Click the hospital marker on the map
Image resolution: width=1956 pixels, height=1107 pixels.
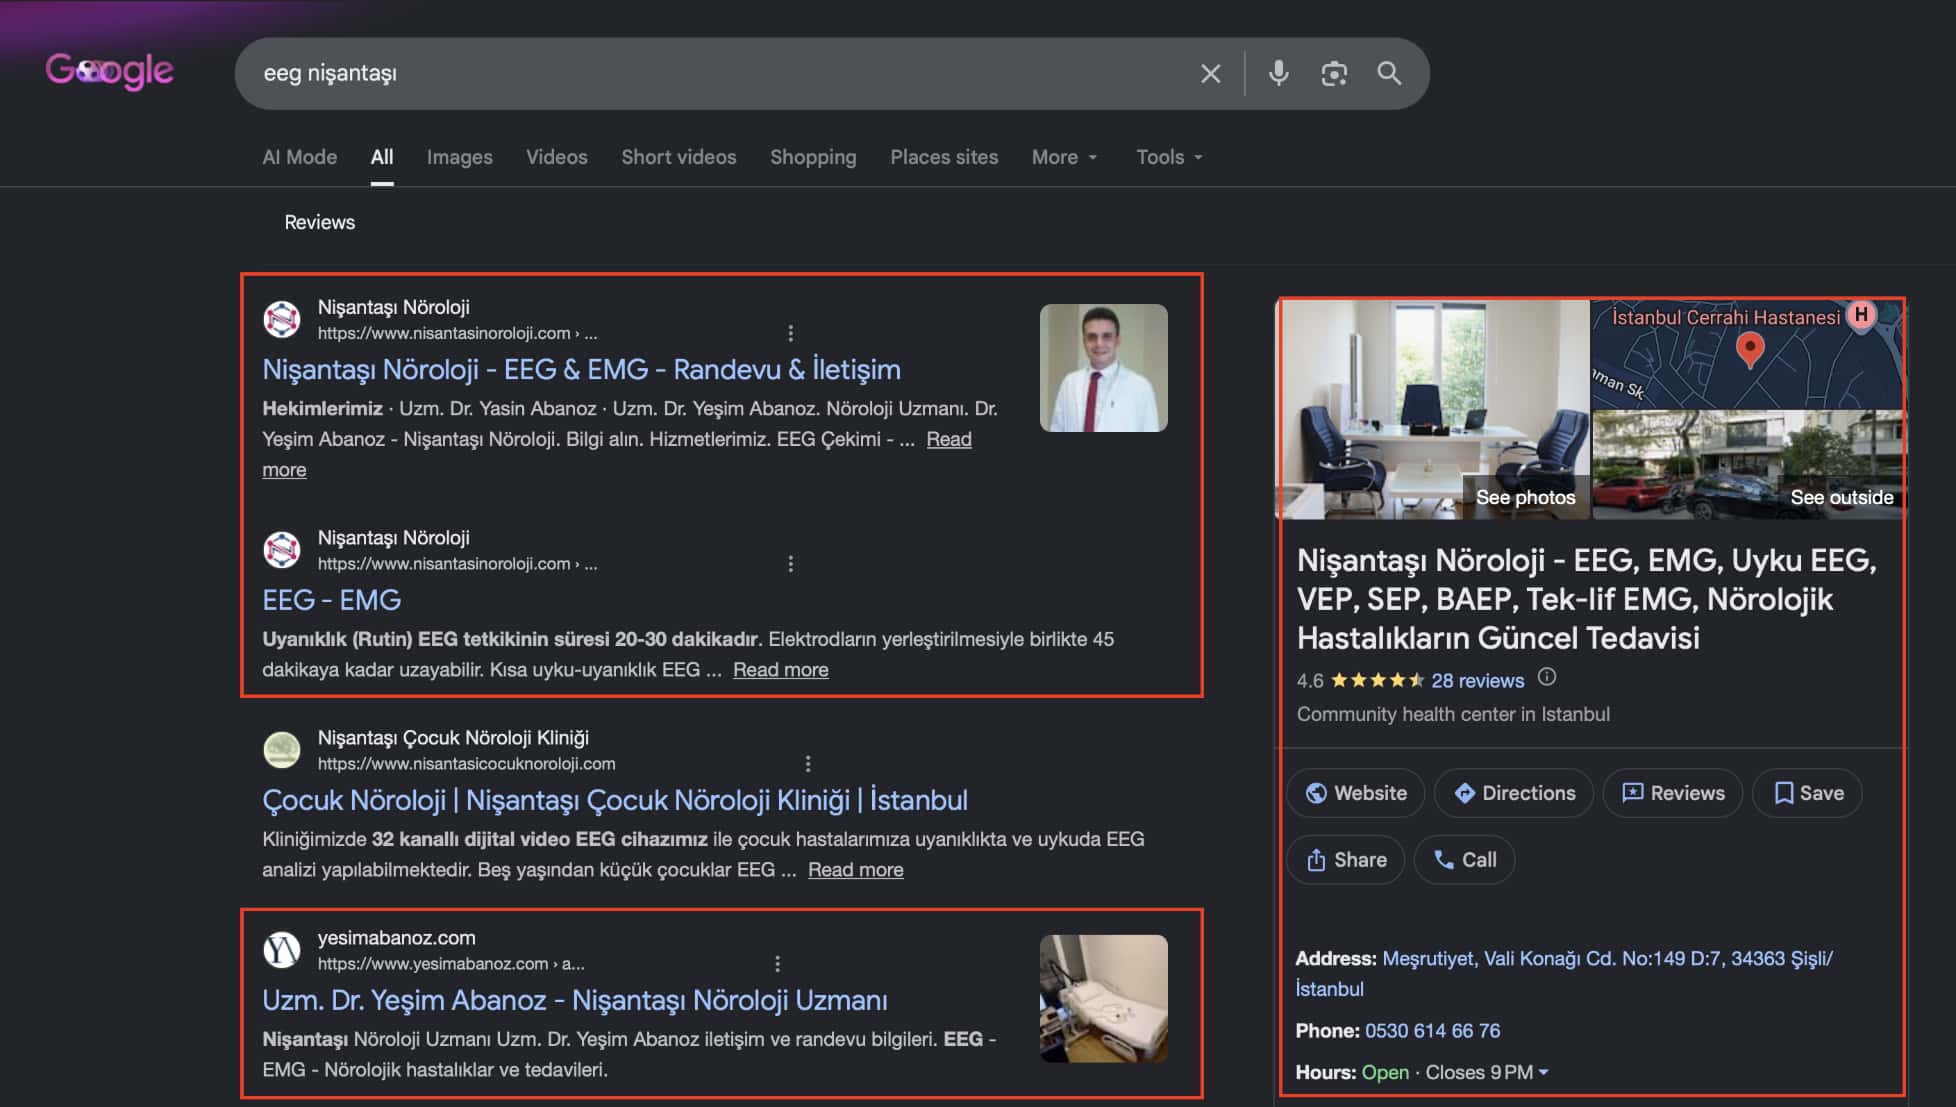point(1860,315)
